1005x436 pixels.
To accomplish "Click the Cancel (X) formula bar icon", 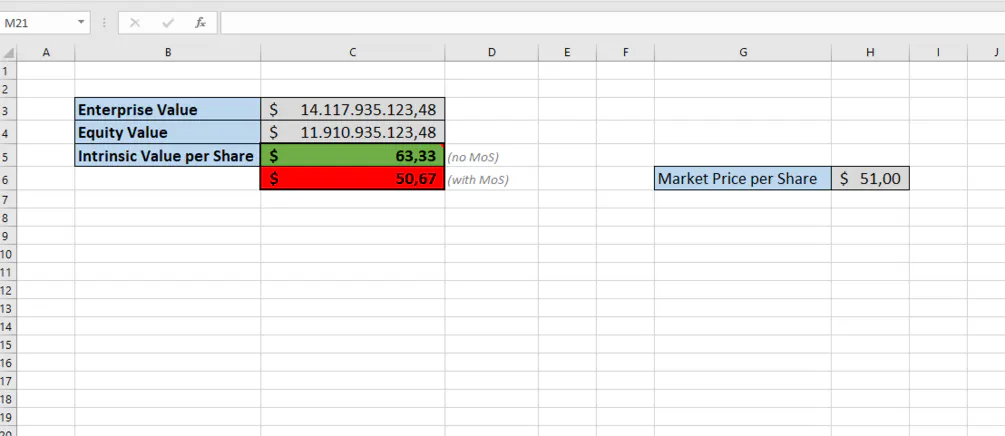I will point(135,23).
